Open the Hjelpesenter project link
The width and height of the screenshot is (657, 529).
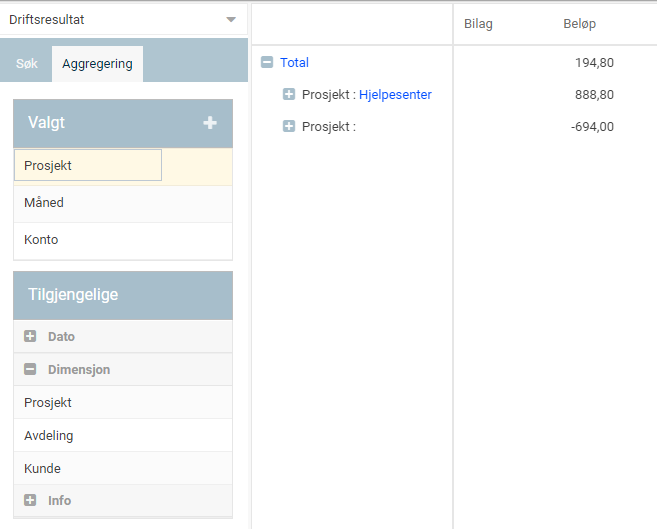tap(395, 94)
